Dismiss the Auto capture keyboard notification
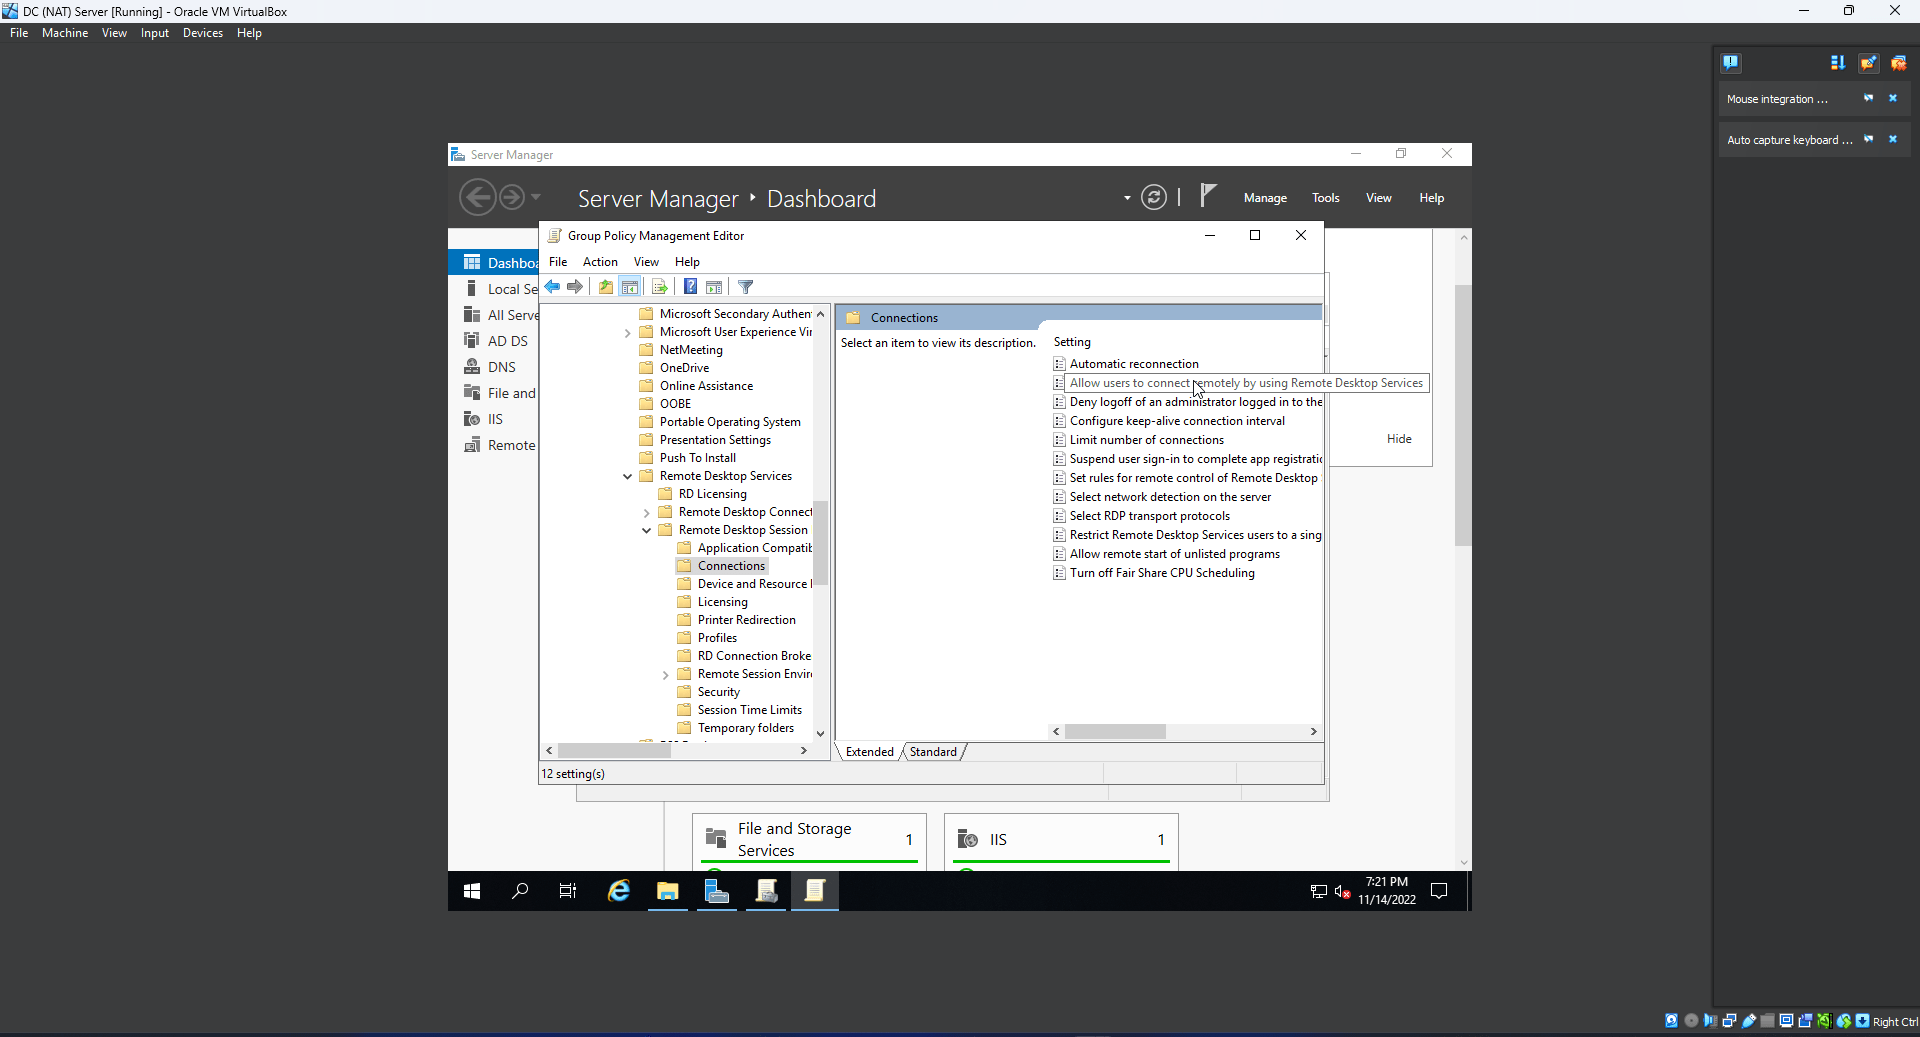This screenshot has height=1037, width=1920. point(1893,139)
